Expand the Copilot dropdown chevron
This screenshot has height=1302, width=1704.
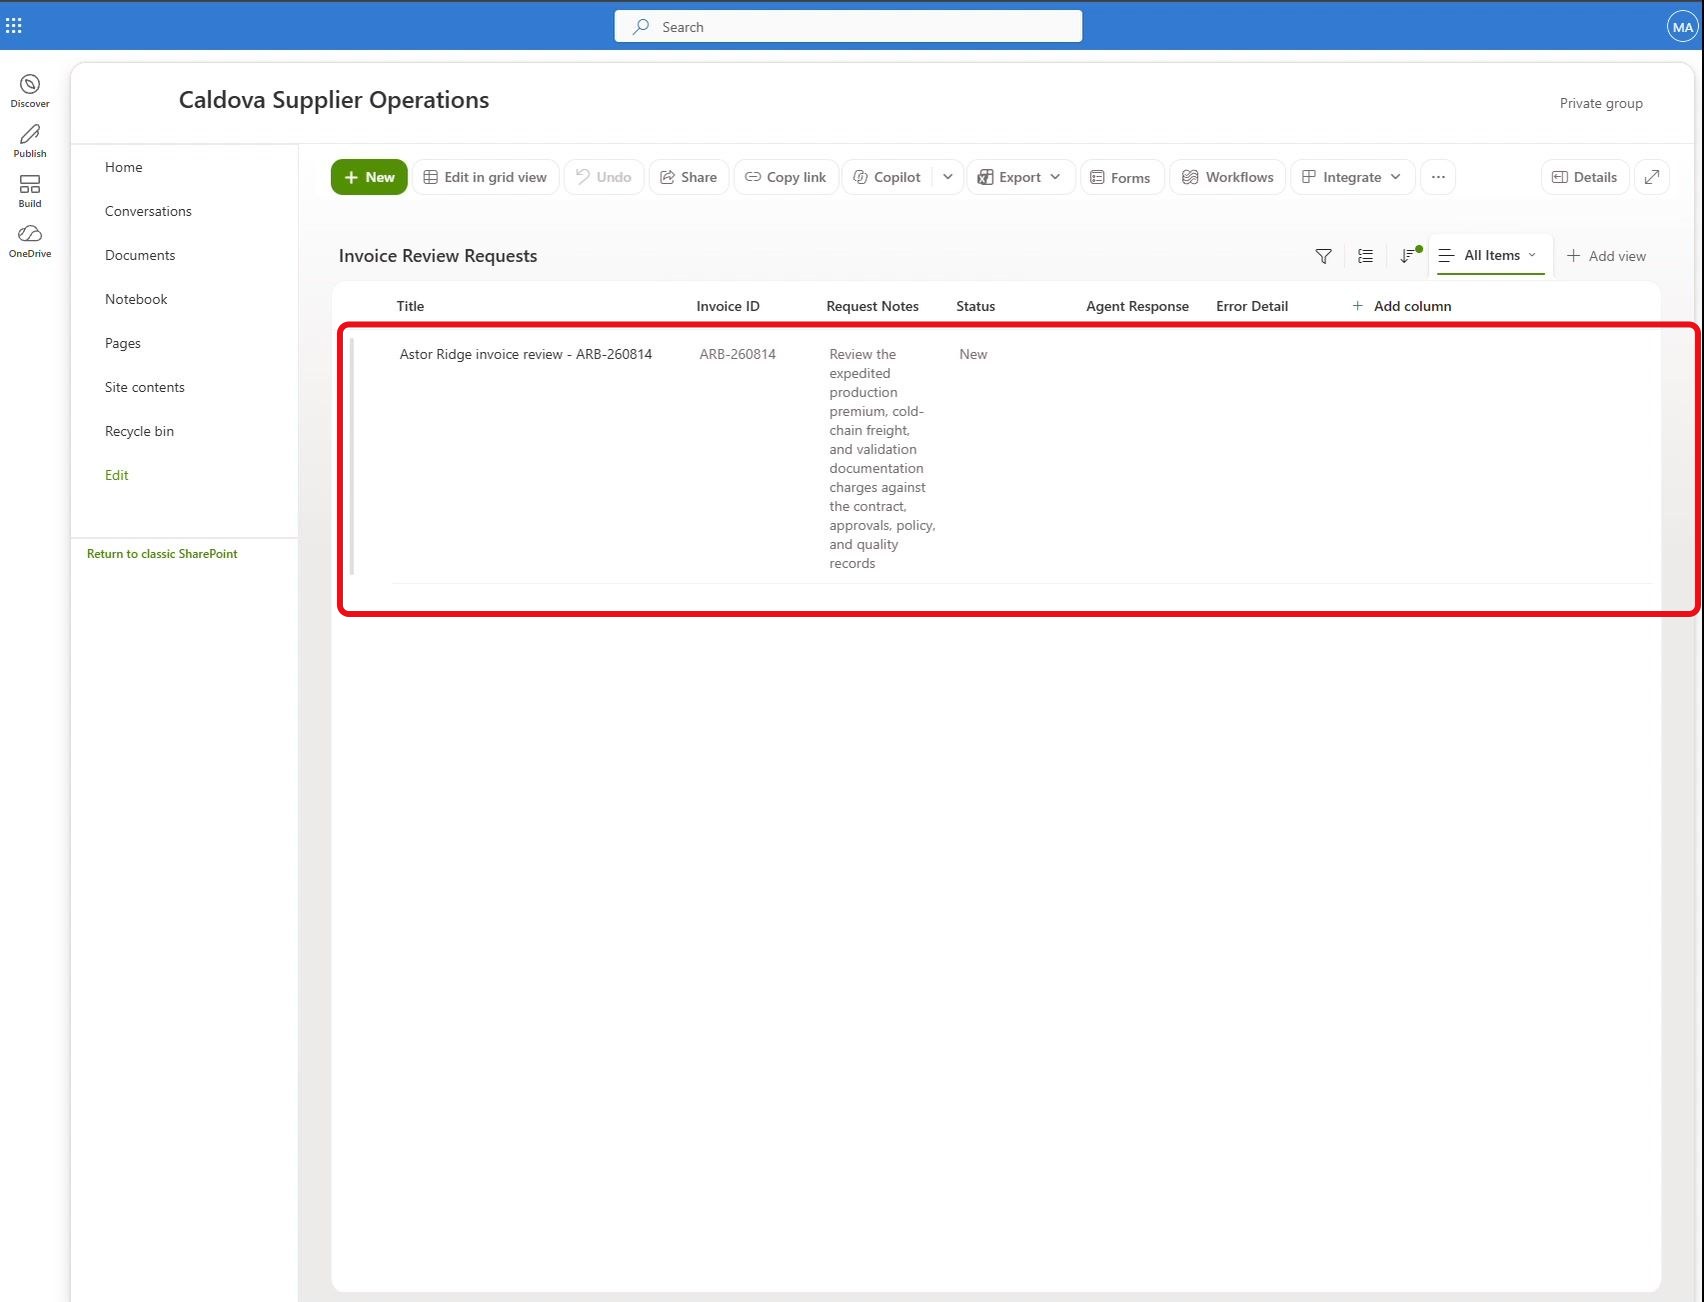click(948, 177)
